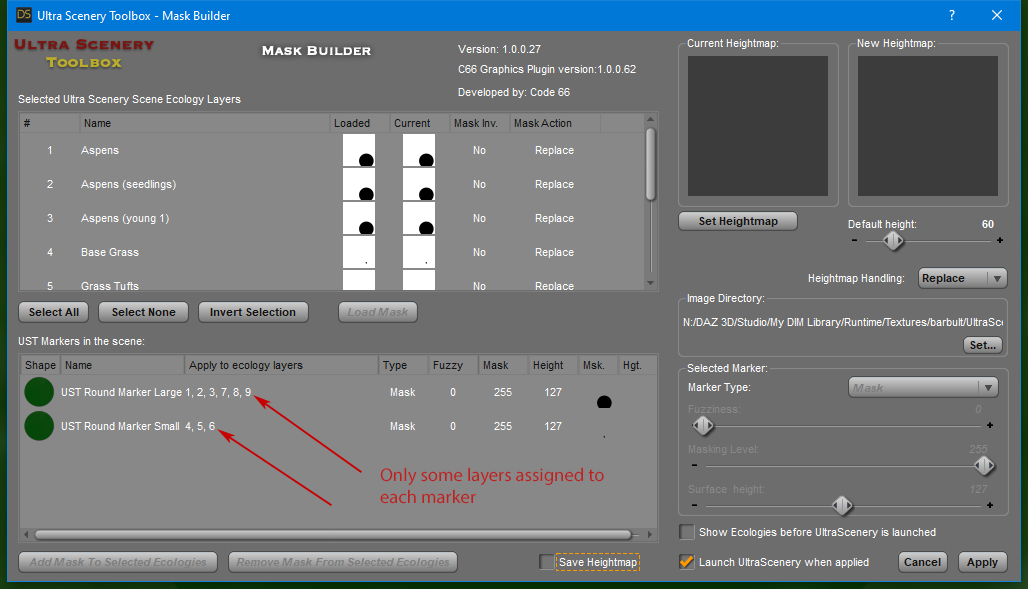Click the Current Heightmap preview area
Screen dimensions: 1028x589
757,126
